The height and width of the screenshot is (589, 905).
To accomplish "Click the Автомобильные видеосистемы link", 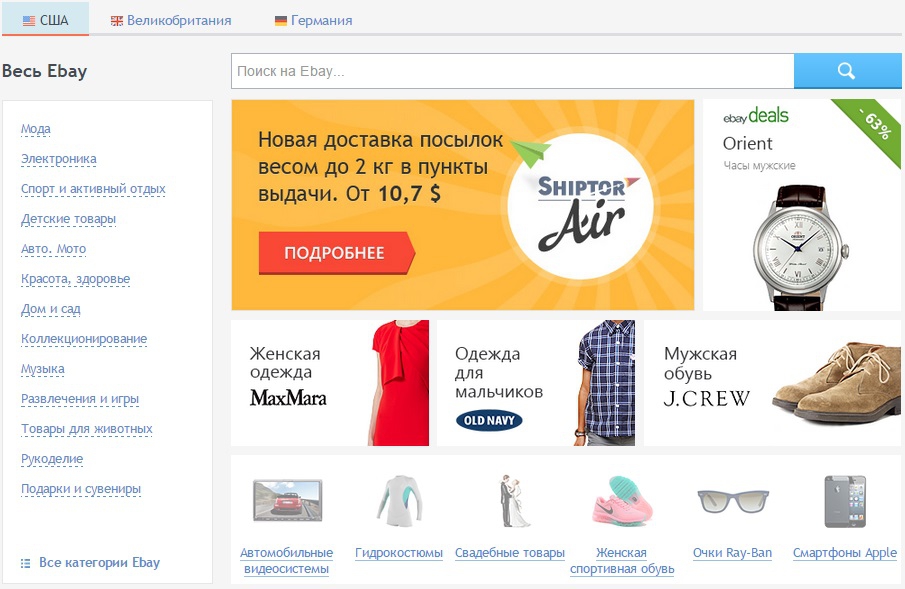I will 287,561.
